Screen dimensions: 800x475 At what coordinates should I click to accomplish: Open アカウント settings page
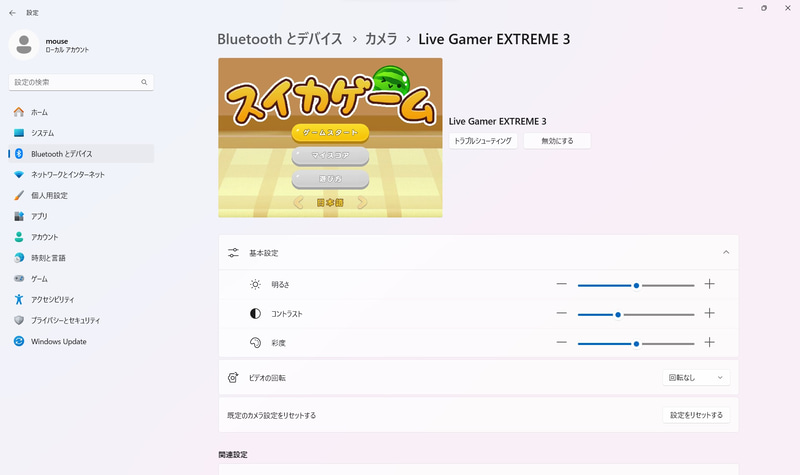[x=81, y=237]
